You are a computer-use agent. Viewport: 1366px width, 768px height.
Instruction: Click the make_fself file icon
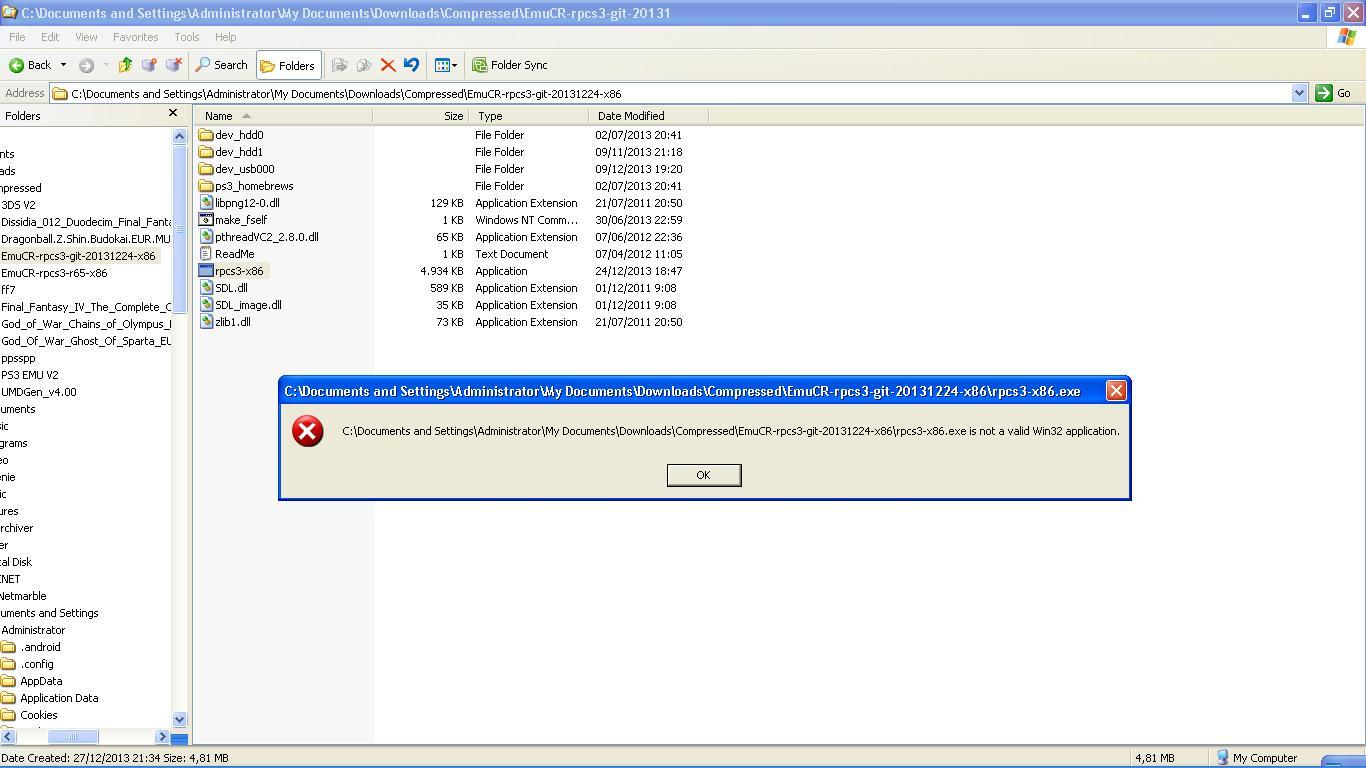(x=206, y=220)
